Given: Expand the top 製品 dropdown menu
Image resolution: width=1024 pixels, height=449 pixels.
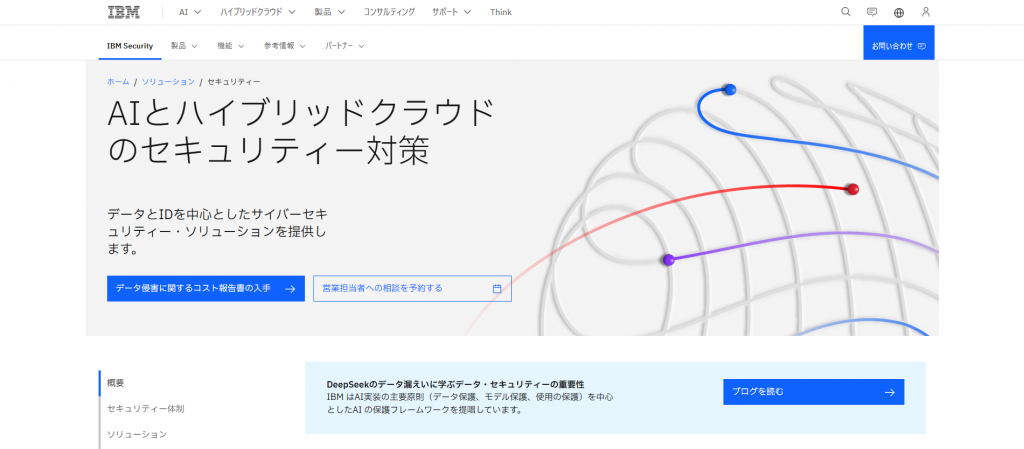Looking at the screenshot, I should tap(330, 12).
